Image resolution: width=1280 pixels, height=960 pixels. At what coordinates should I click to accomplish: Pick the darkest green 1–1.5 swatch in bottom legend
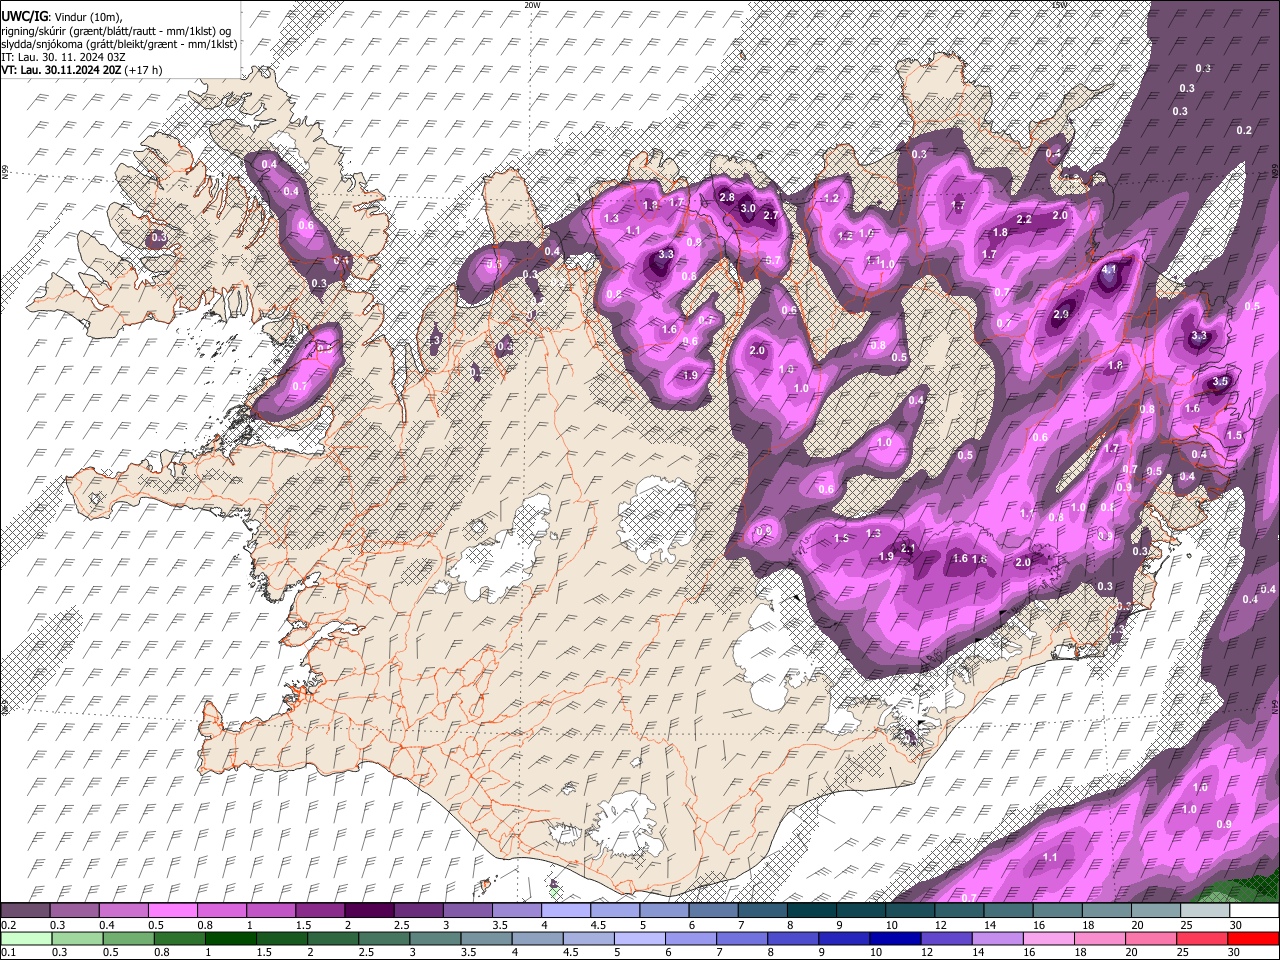[229, 938]
